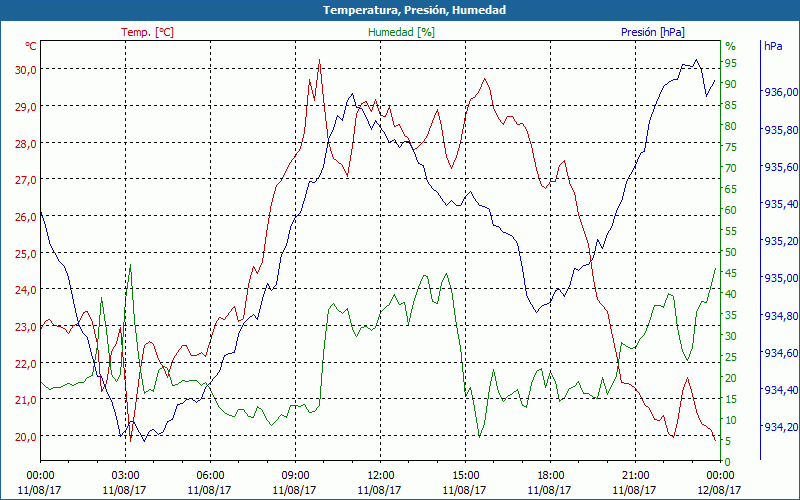Click the '12:00' time axis label
The image size is (800, 500).
click(x=380, y=476)
